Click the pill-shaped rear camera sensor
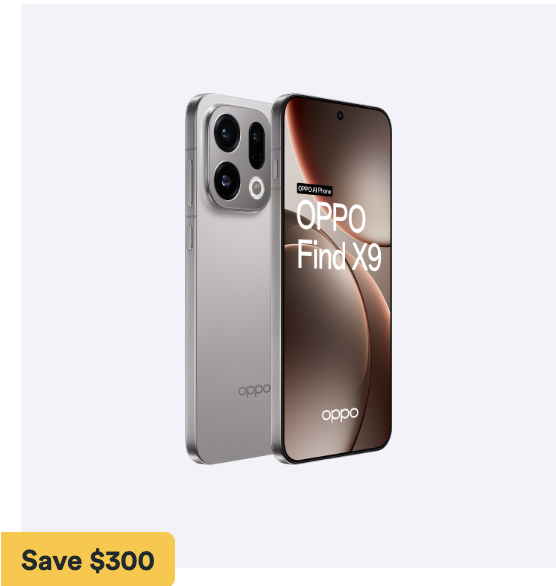The height and width of the screenshot is (586, 556). pyautogui.click(x=256, y=145)
